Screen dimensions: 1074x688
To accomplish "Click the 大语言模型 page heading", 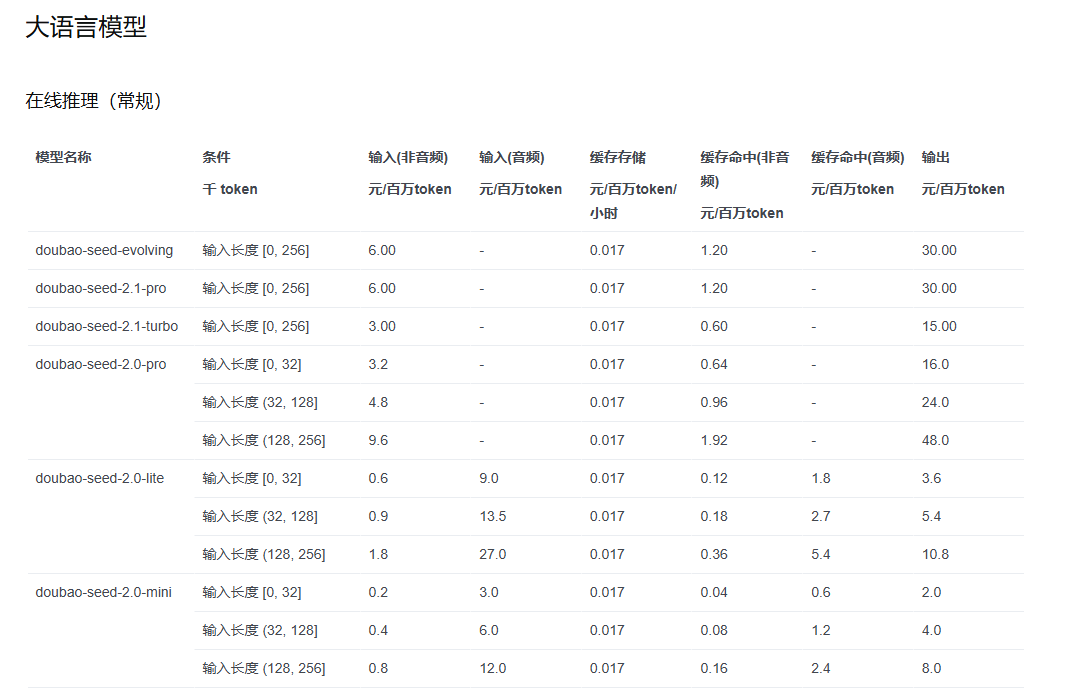I will 86,27.
